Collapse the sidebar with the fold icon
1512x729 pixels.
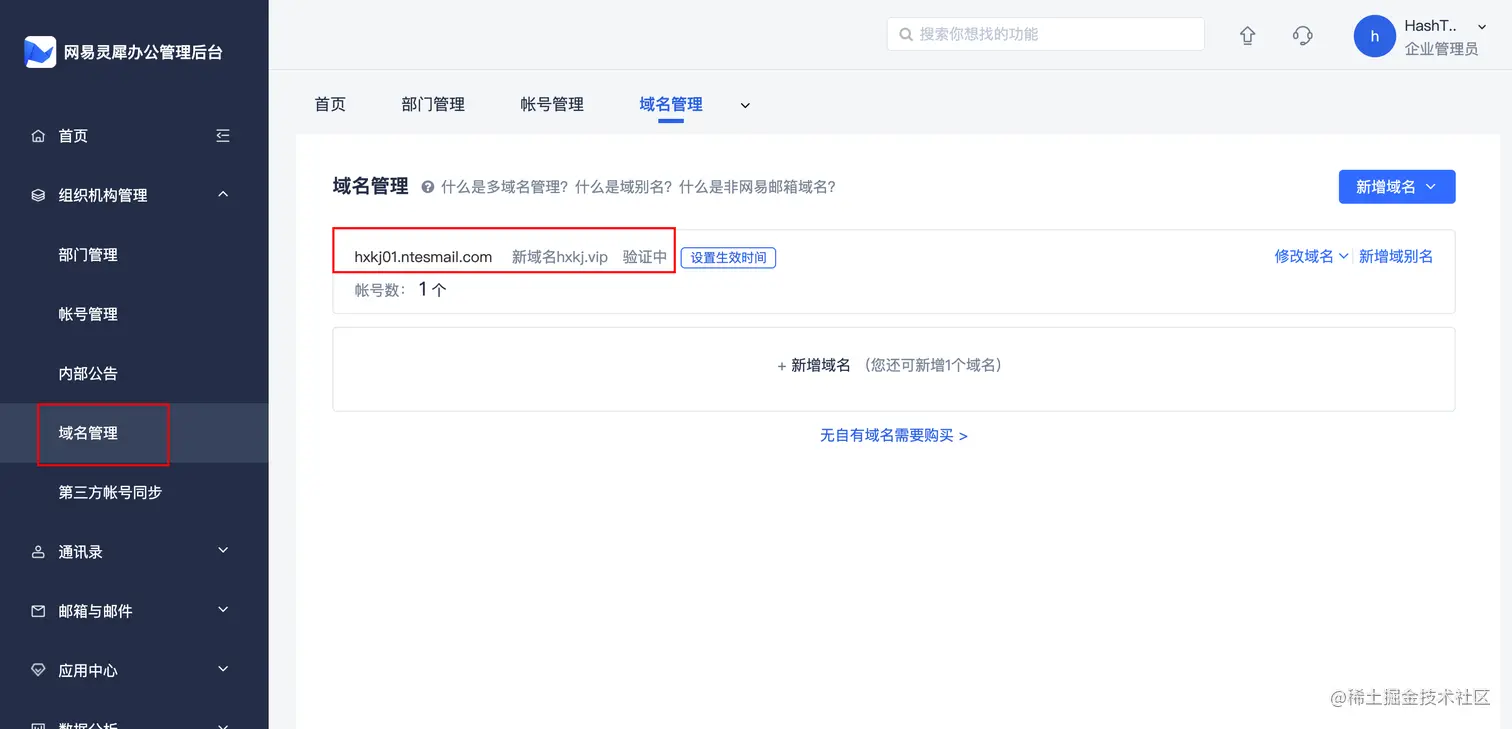[223, 136]
